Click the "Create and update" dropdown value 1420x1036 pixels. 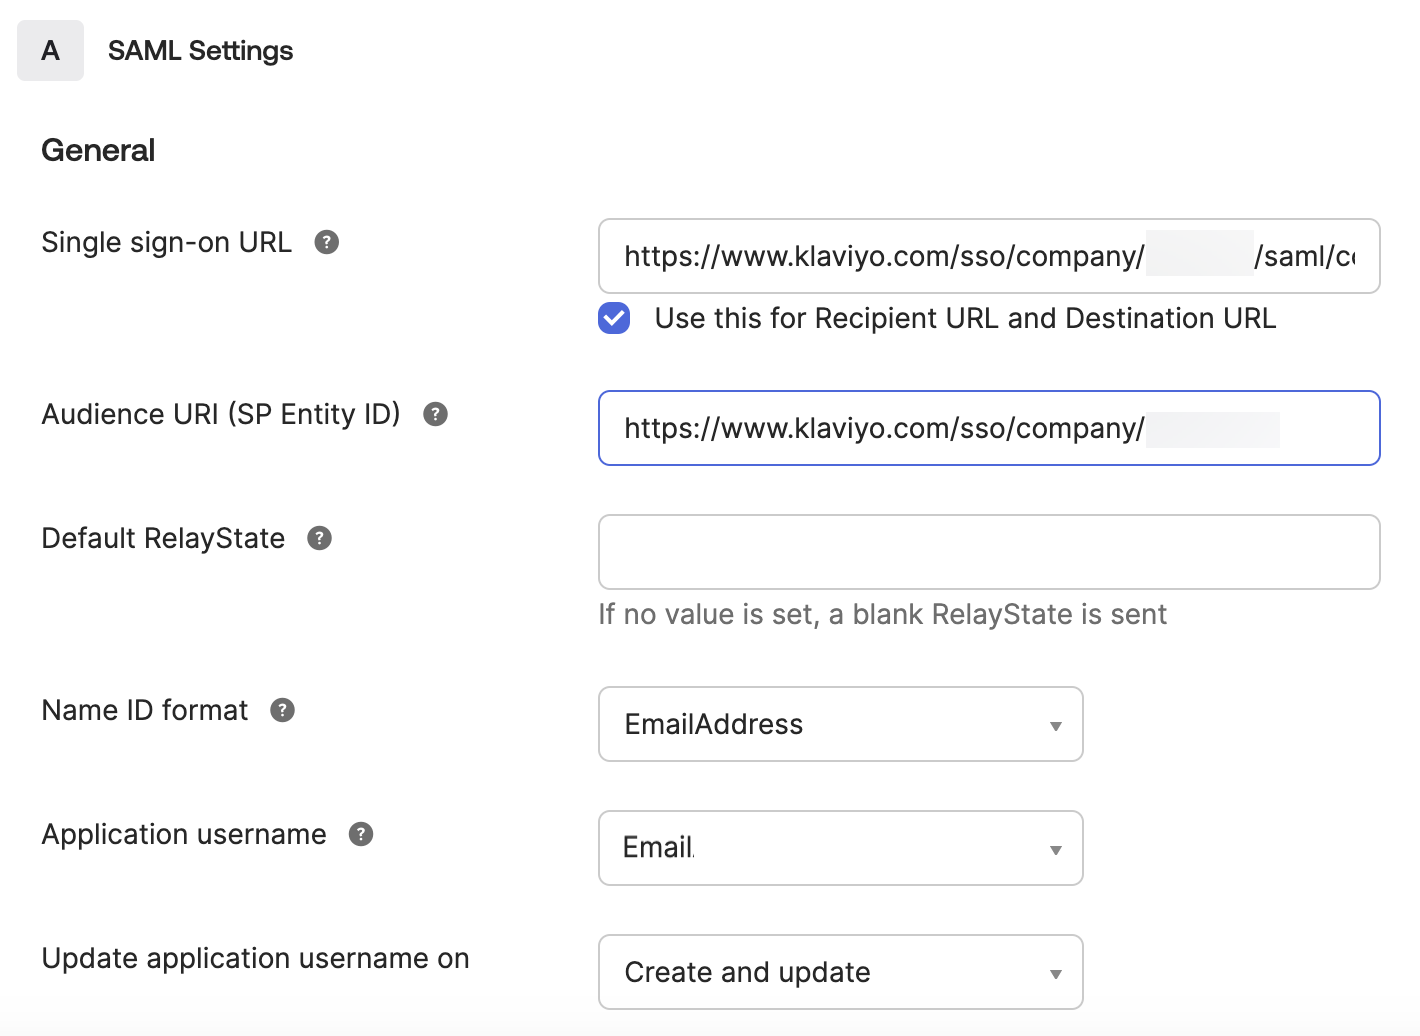click(x=746, y=971)
